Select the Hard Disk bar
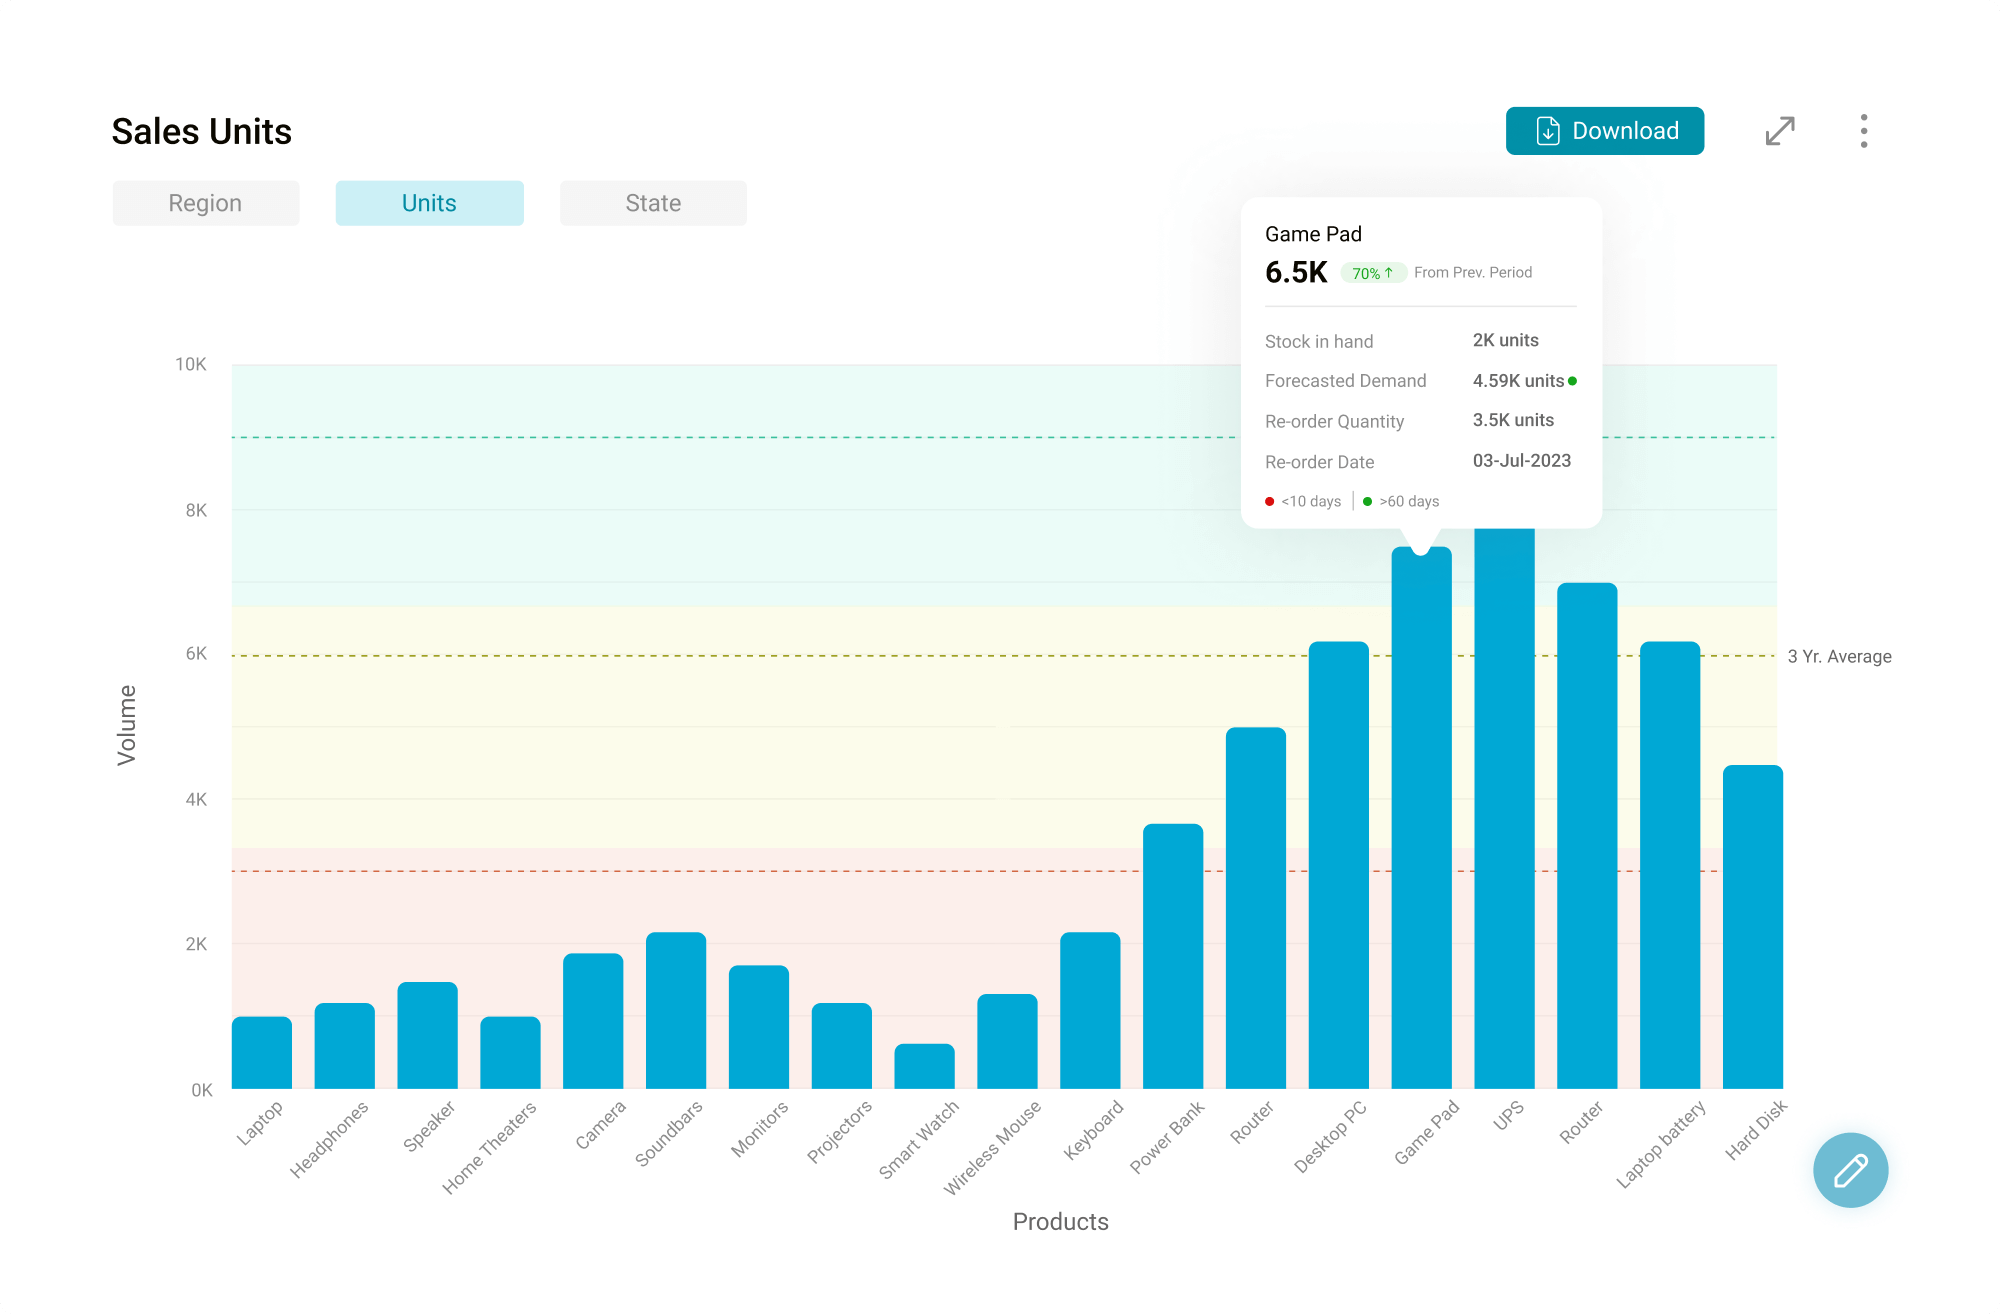The height and width of the screenshot is (1314, 2000). (1753, 927)
